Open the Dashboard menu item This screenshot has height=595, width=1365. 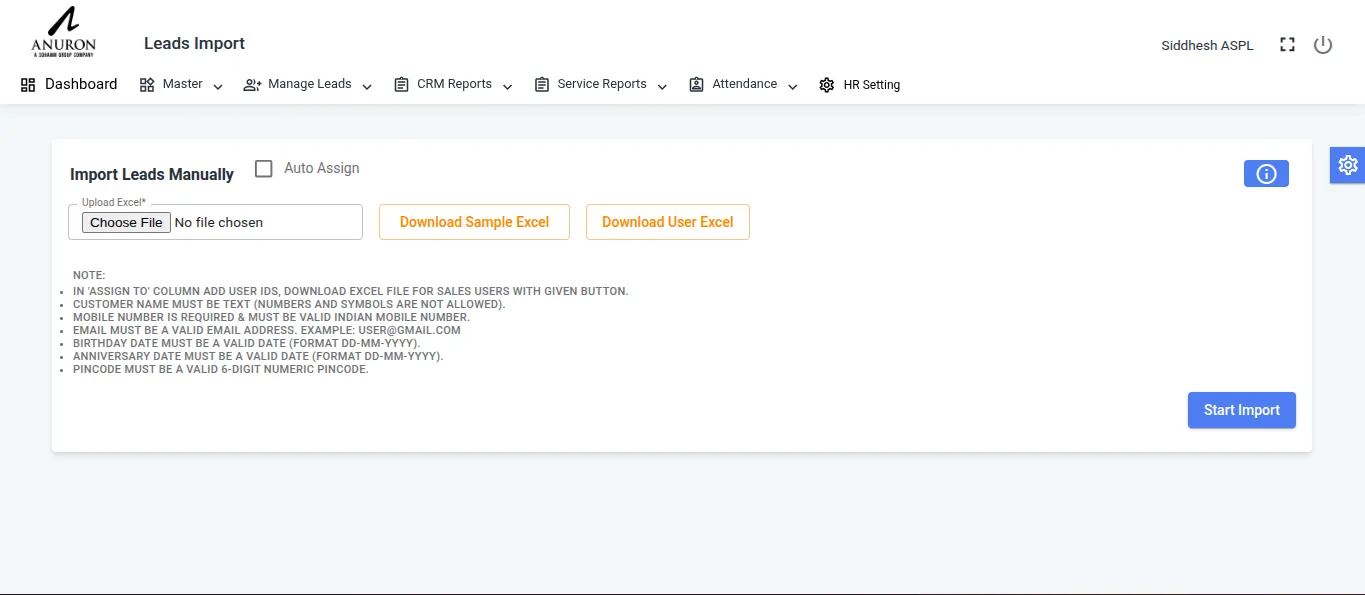[x=81, y=84]
